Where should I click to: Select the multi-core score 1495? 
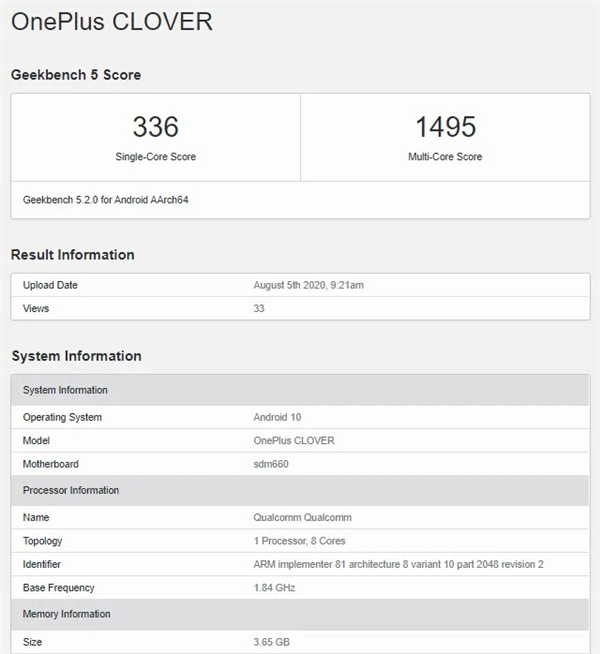[445, 126]
